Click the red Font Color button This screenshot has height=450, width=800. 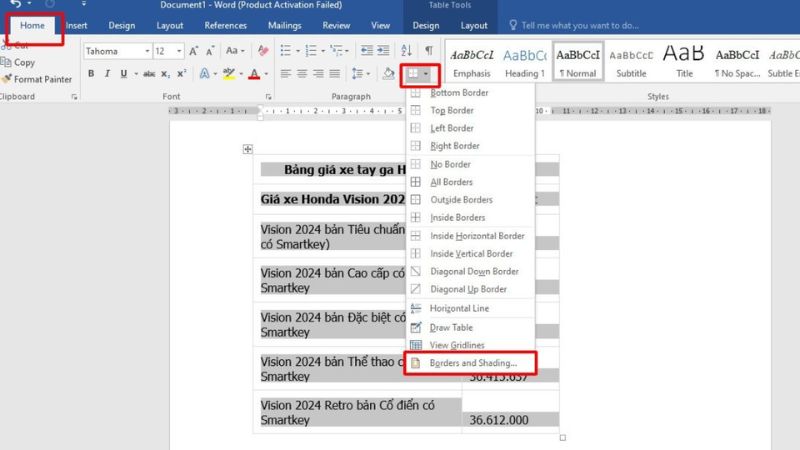(x=253, y=73)
